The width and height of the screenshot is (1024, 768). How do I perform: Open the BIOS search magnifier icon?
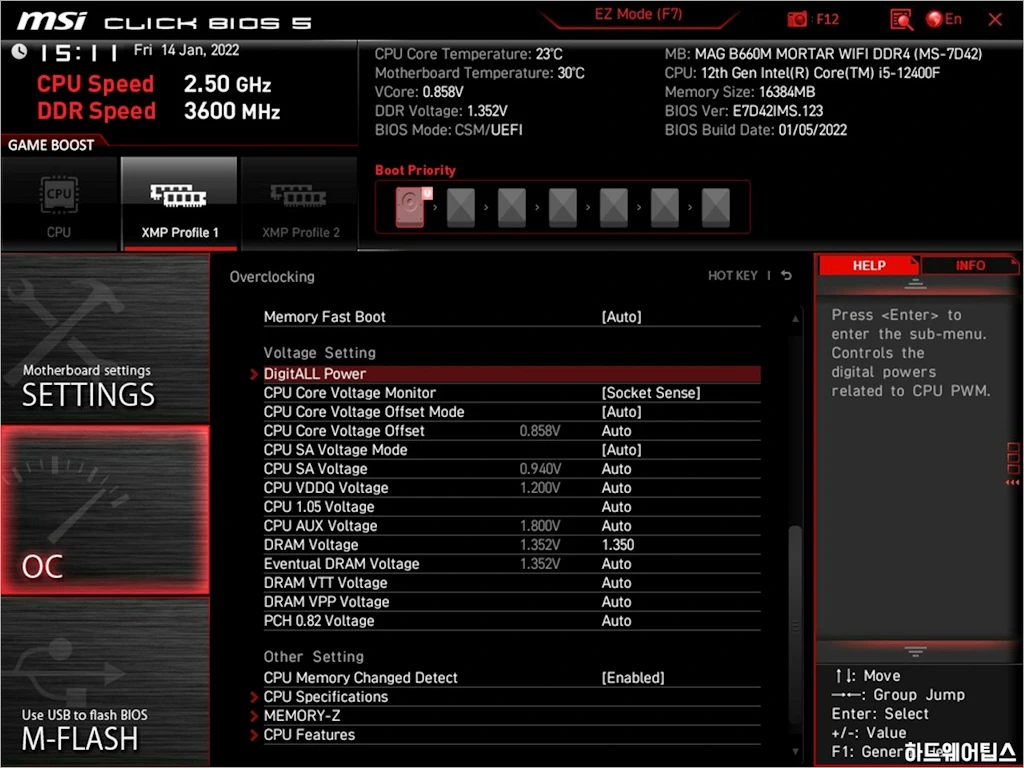click(x=901, y=20)
